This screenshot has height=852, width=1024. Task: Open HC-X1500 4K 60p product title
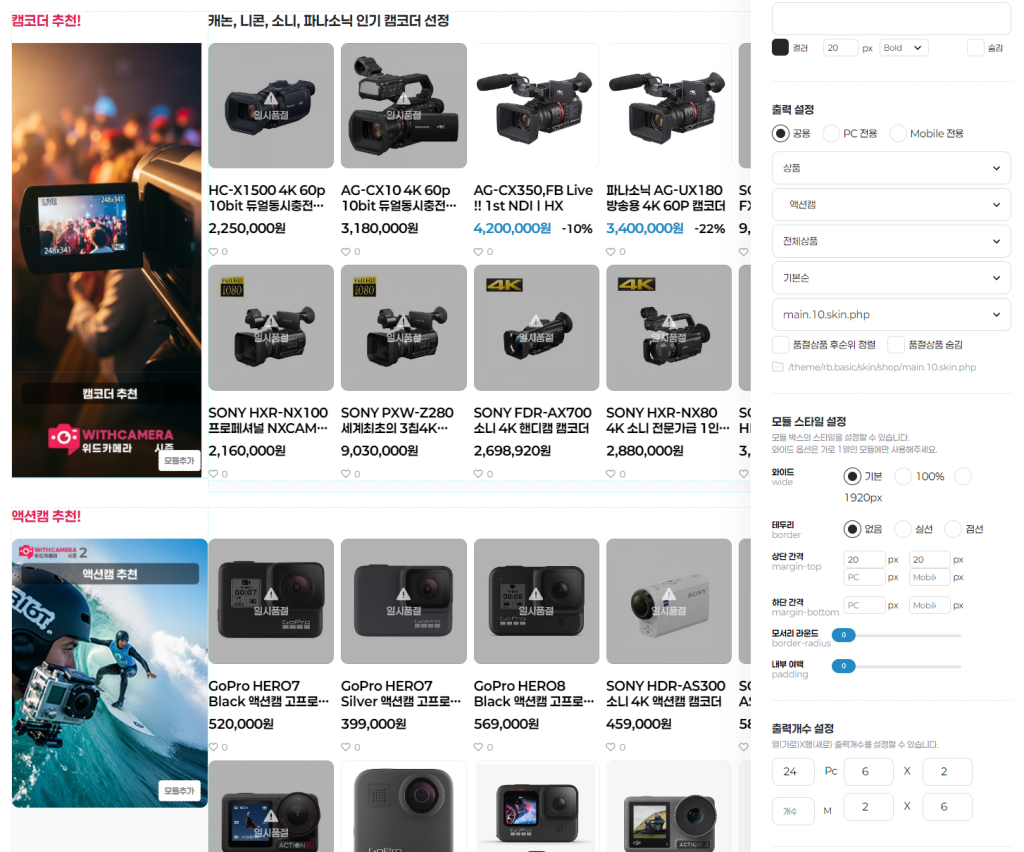[267, 198]
